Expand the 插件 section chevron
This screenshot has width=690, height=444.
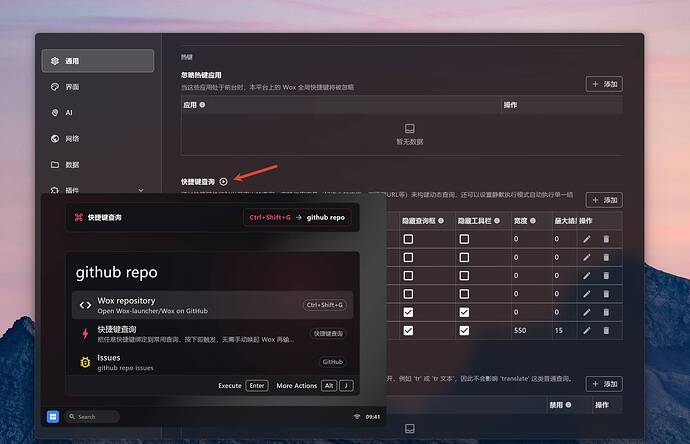click(x=141, y=191)
